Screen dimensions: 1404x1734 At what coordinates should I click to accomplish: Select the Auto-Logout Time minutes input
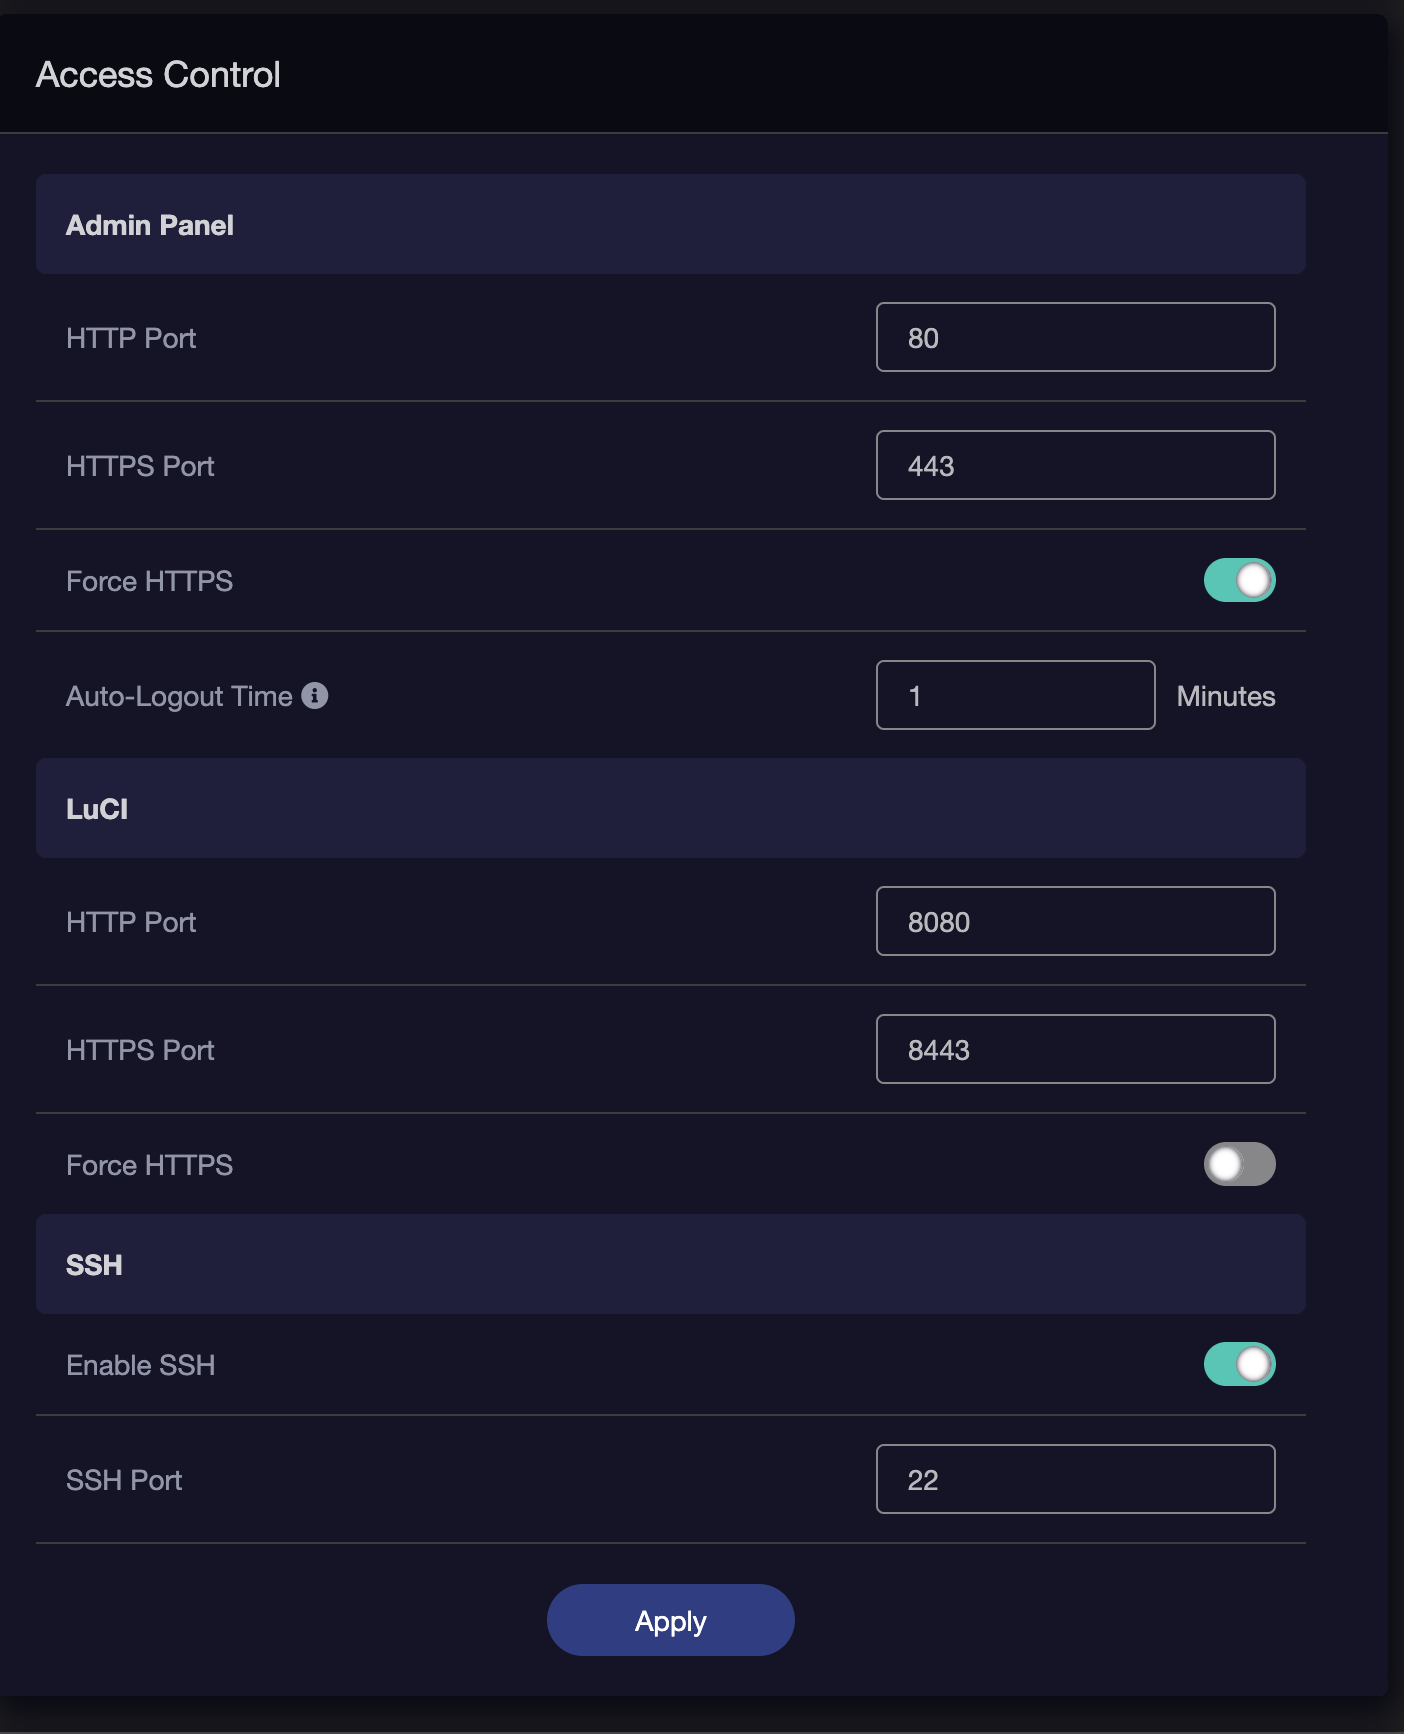tap(1015, 695)
